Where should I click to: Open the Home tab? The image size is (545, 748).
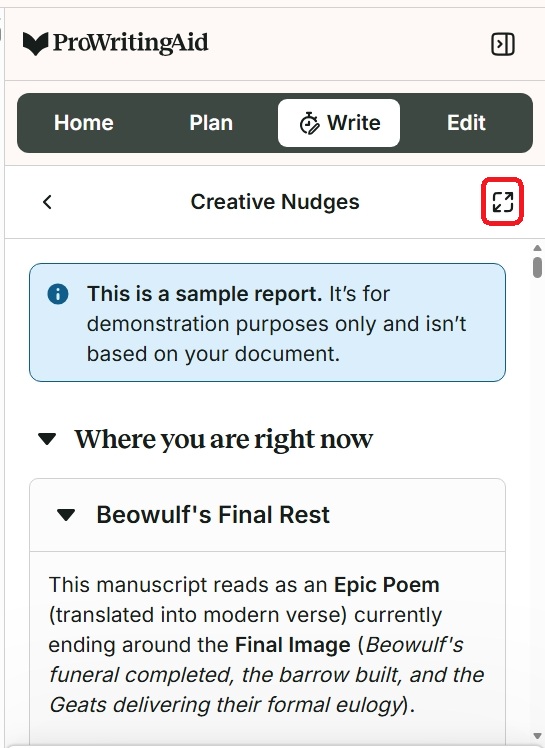(x=84, y=123)
